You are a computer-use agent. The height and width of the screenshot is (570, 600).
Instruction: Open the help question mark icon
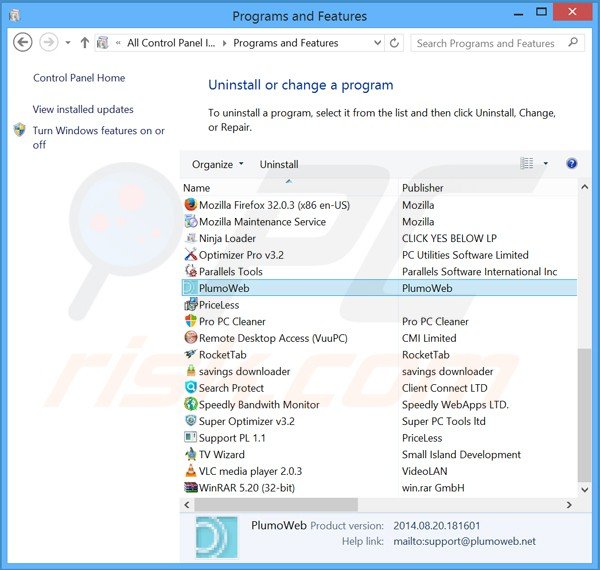point(571,164)
